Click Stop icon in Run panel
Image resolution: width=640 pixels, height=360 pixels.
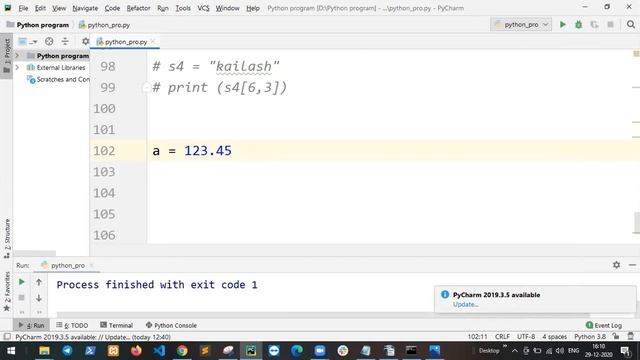coord(22,298)
